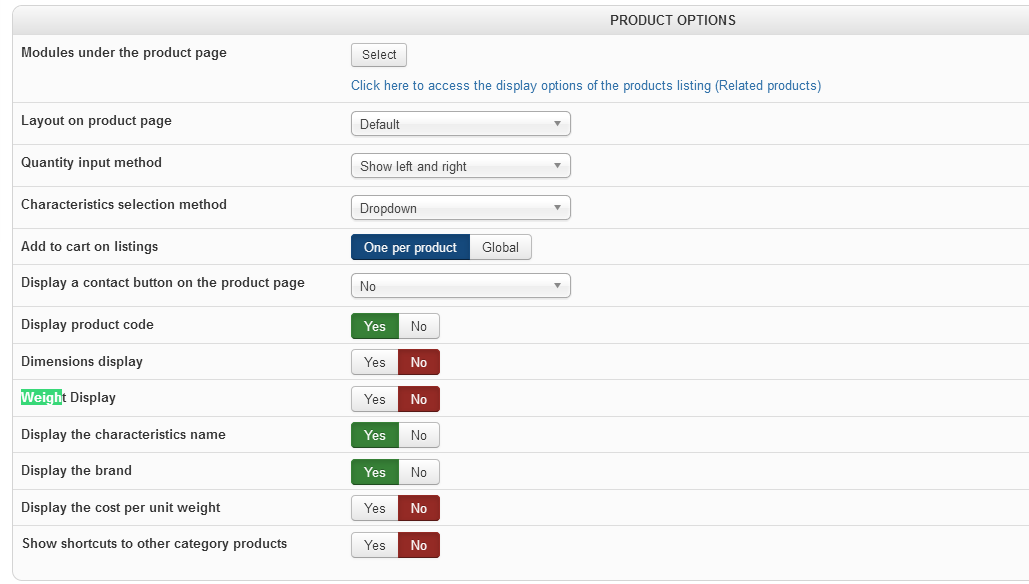Expand the Quantity input method dropdown
The image size is (1029, 584).
(x=460, y=166)
